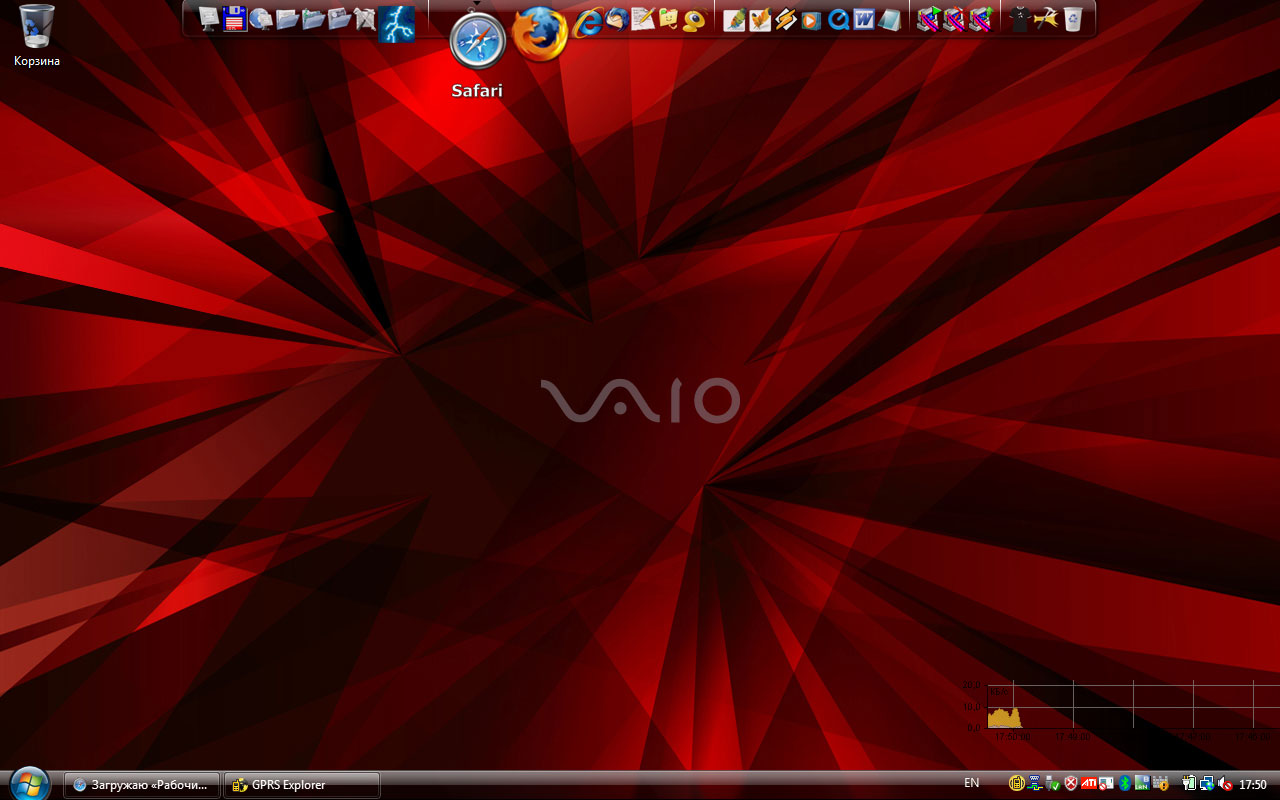
Task: Click the blue lightning bolt dock icon
Action: 397,24
